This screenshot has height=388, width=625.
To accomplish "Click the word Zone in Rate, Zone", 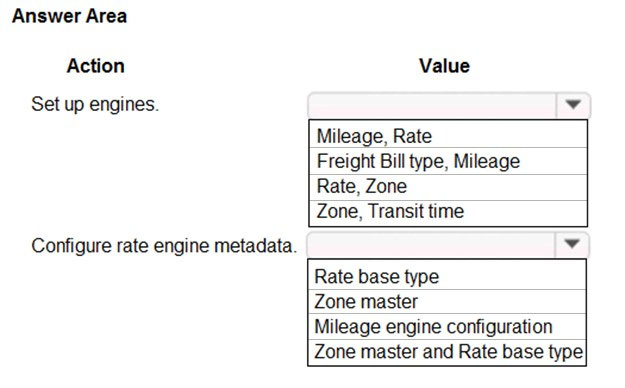I will [x=386, y=187].
